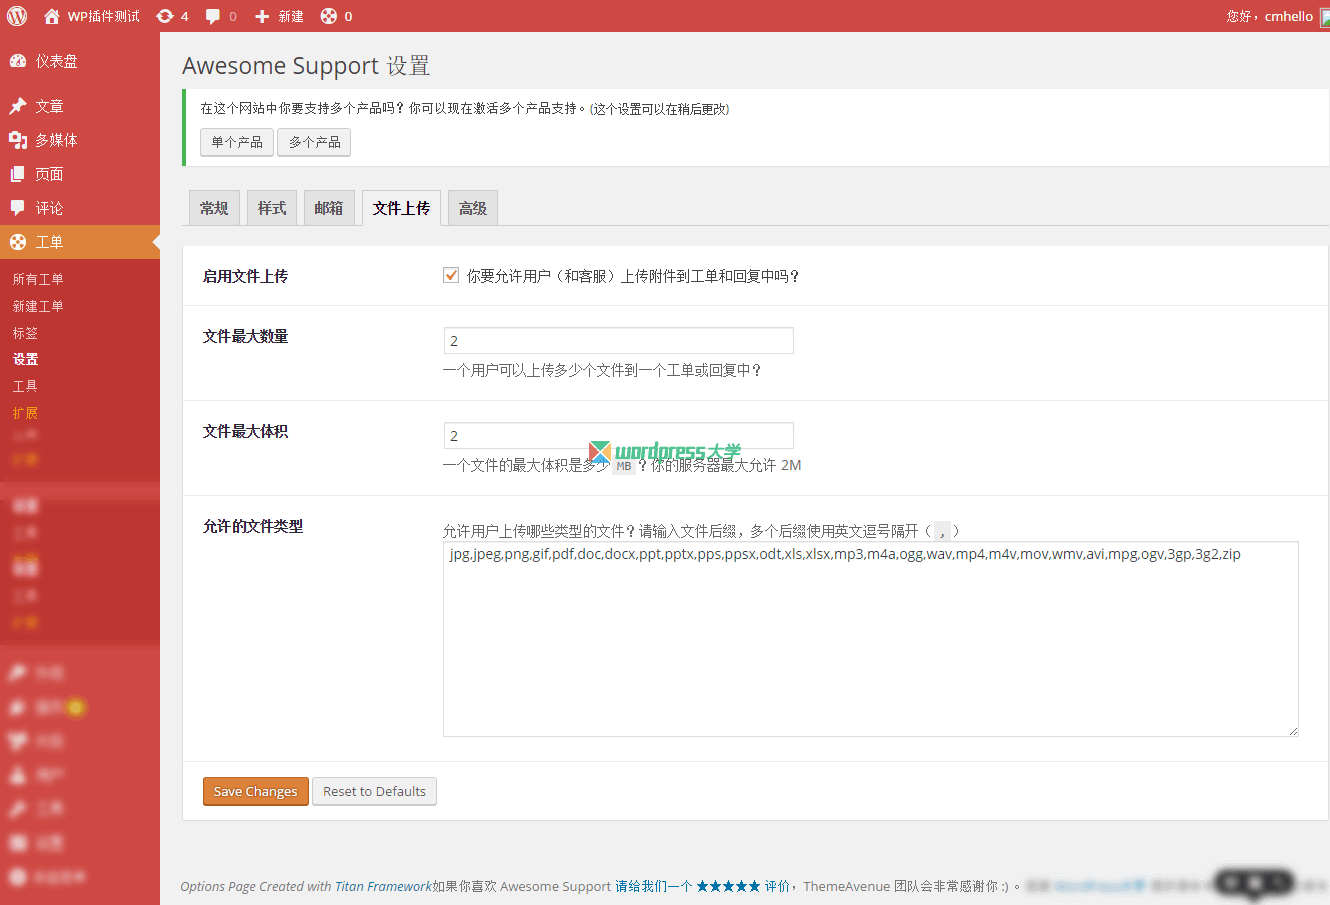The height and width of the screenshot is (905, 1330).
Task: Open 页面 pages in sidebar
Action: (x=80, y=174)
